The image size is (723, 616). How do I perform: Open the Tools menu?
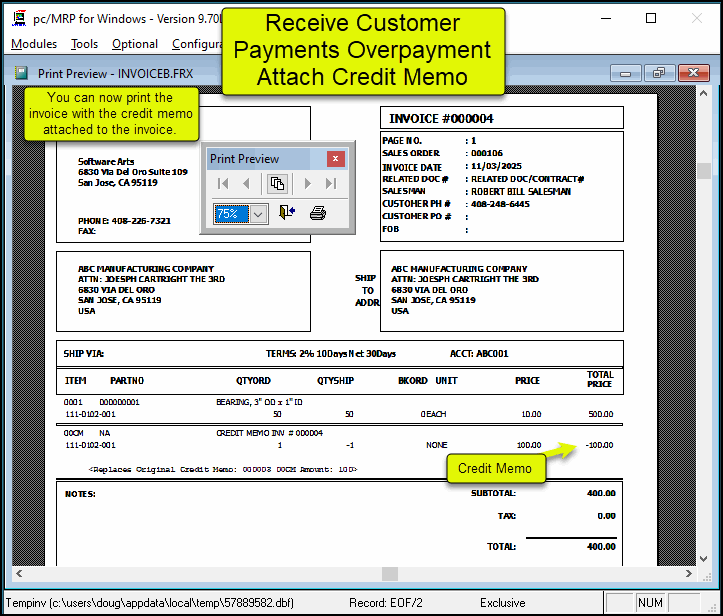[85, 44]
